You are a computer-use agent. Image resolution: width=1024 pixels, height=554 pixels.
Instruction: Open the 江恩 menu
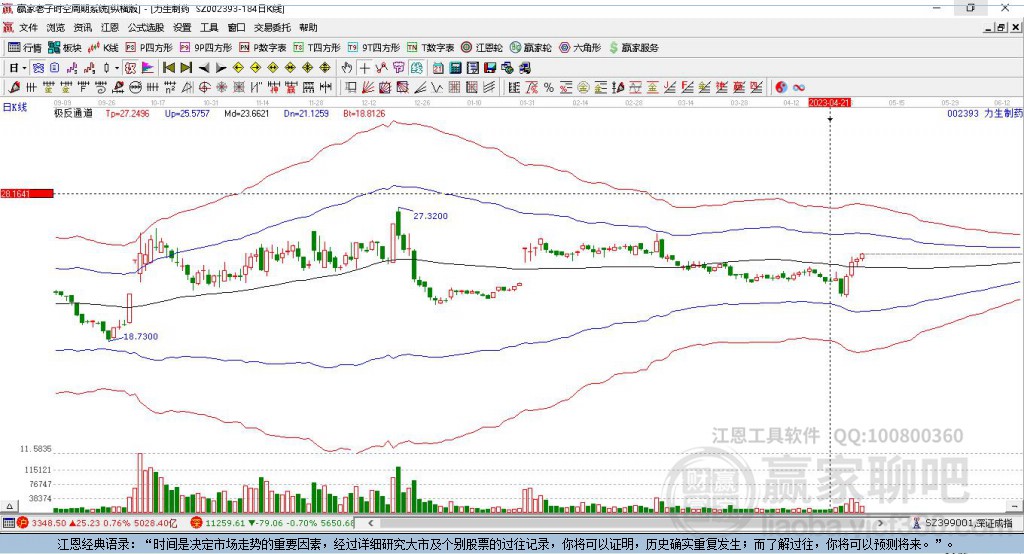point(110,27)
